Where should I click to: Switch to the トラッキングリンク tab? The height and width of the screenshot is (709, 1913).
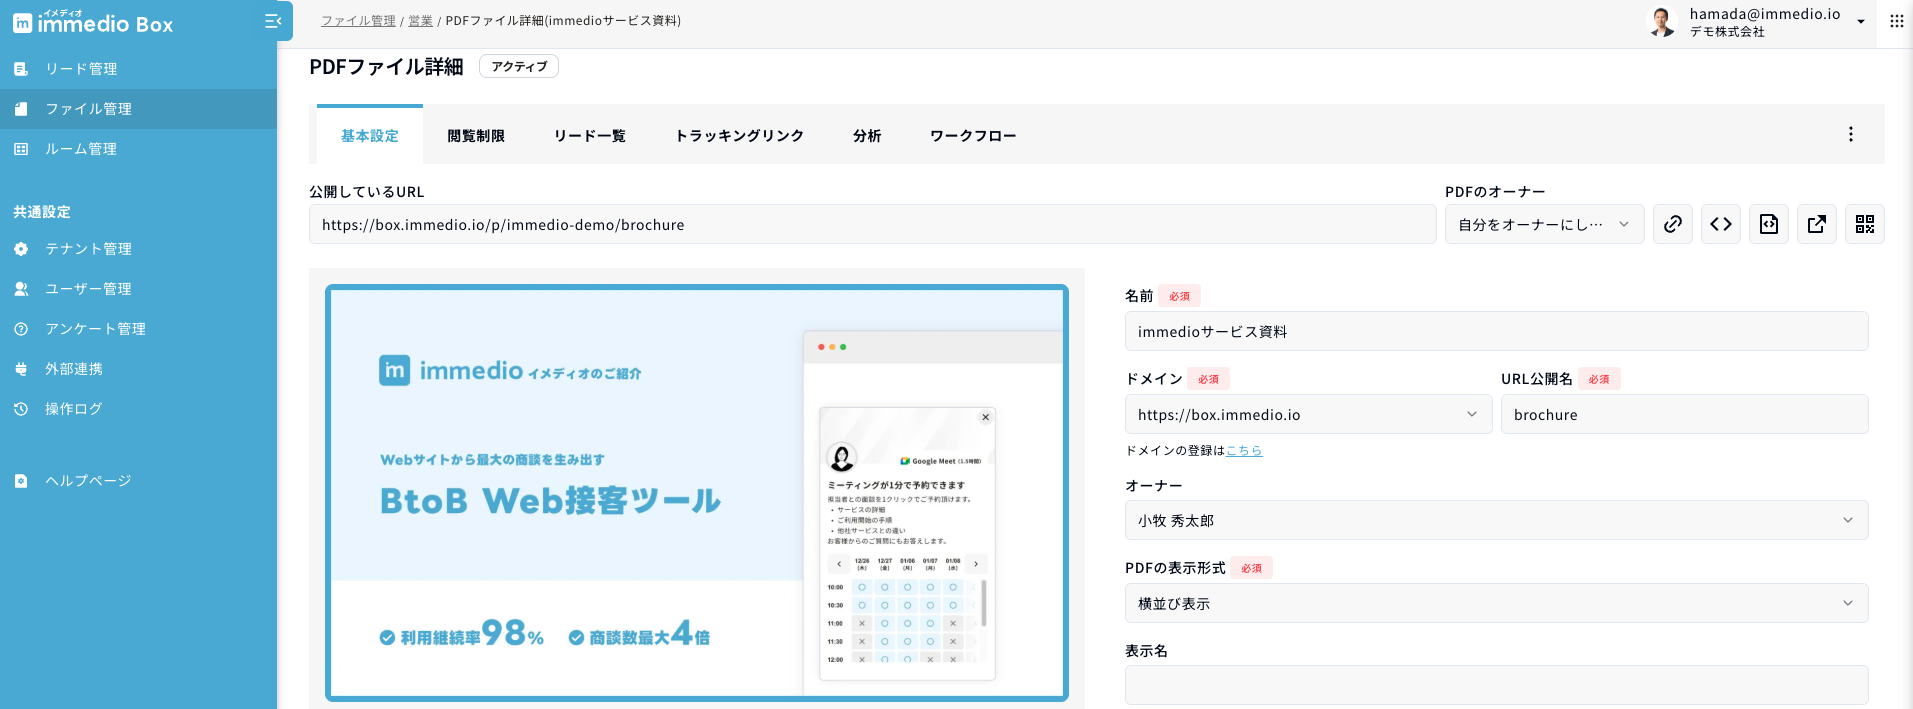click(x=739, y=136)
